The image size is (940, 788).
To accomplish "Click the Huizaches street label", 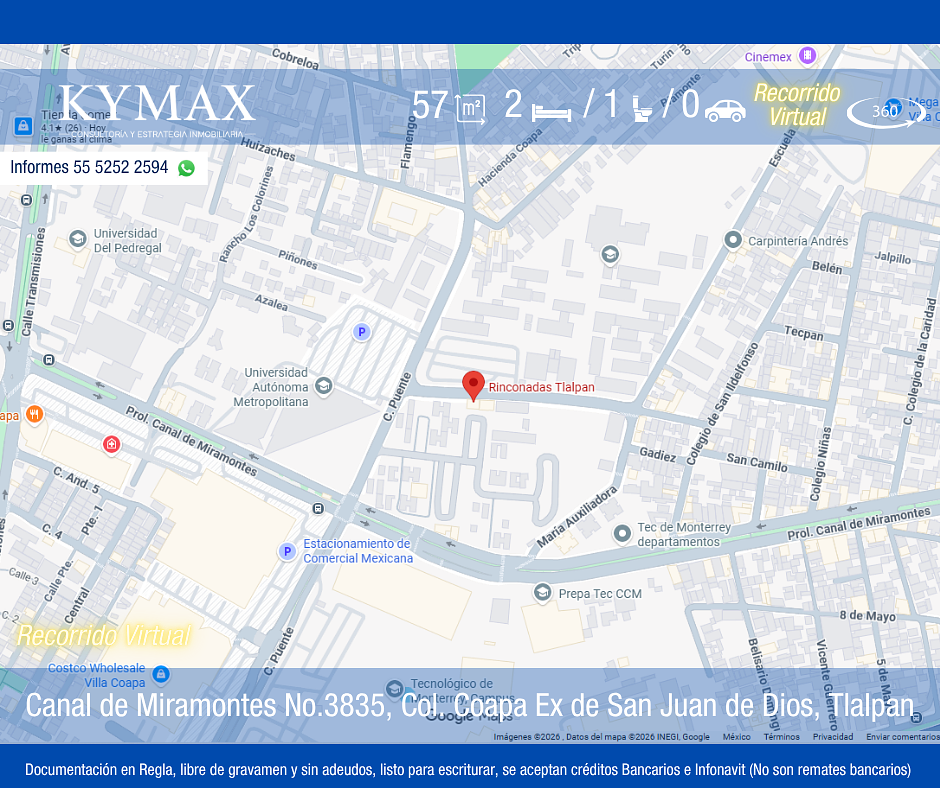I will (268, 149).
